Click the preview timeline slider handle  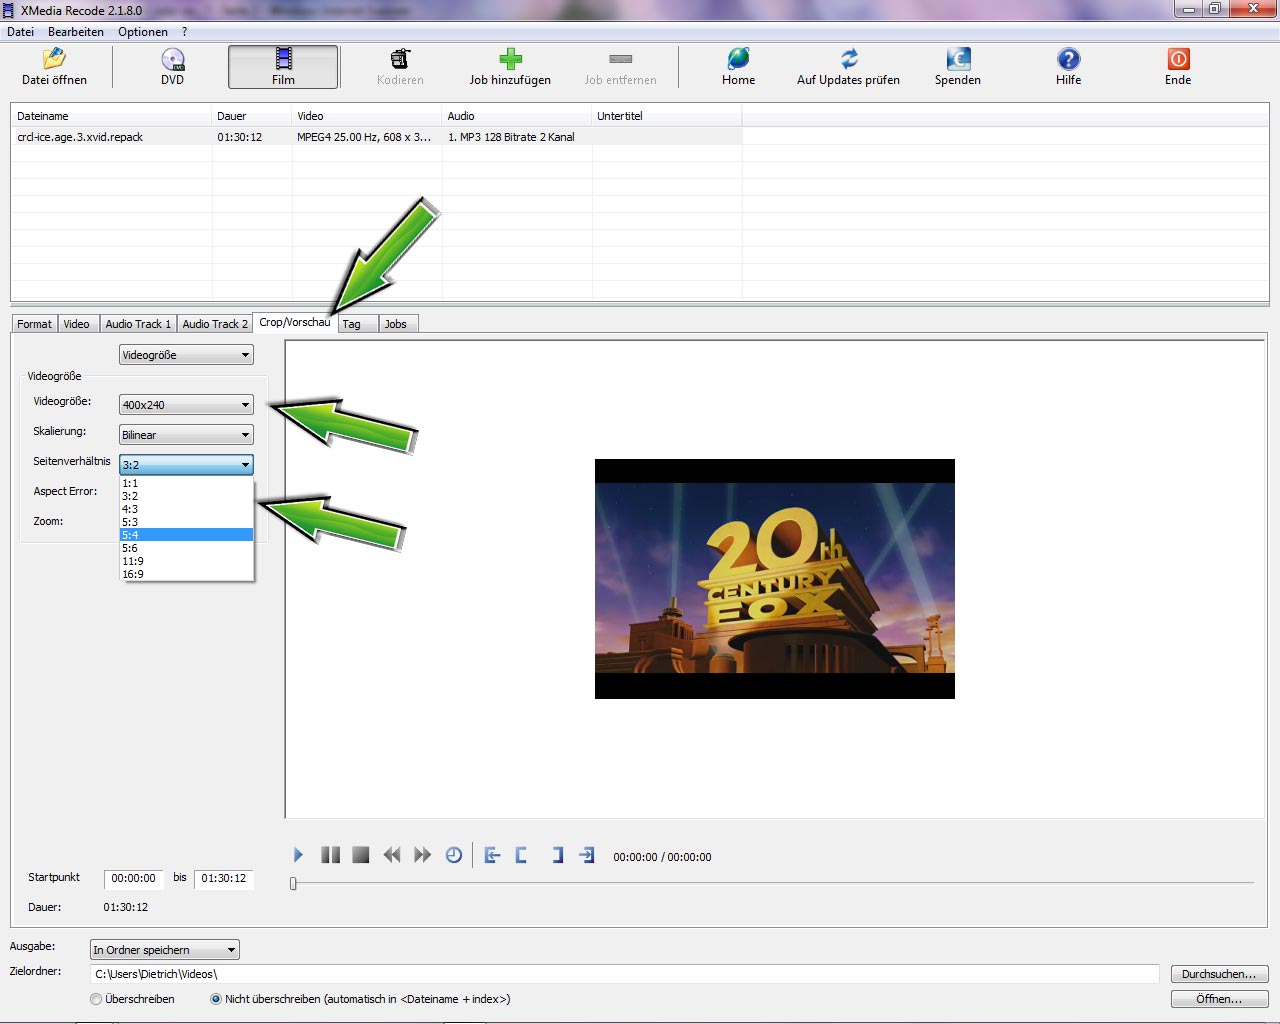[293, 883]
